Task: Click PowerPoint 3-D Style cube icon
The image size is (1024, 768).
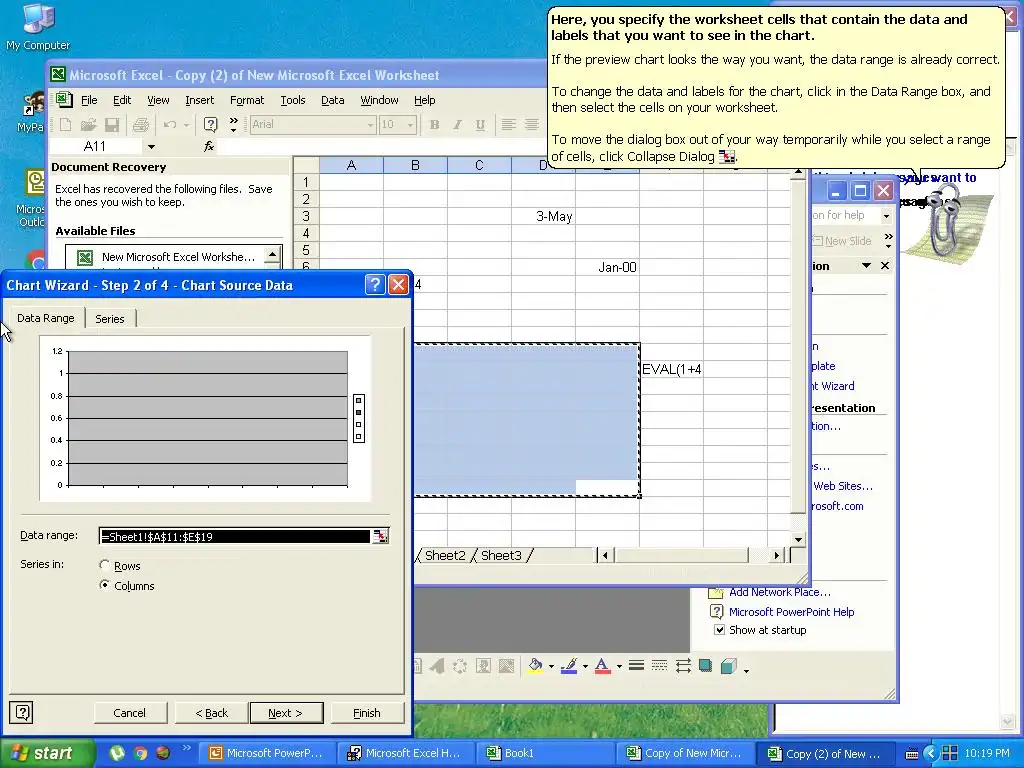Action: pyautogui.click(x=729, y=665)
